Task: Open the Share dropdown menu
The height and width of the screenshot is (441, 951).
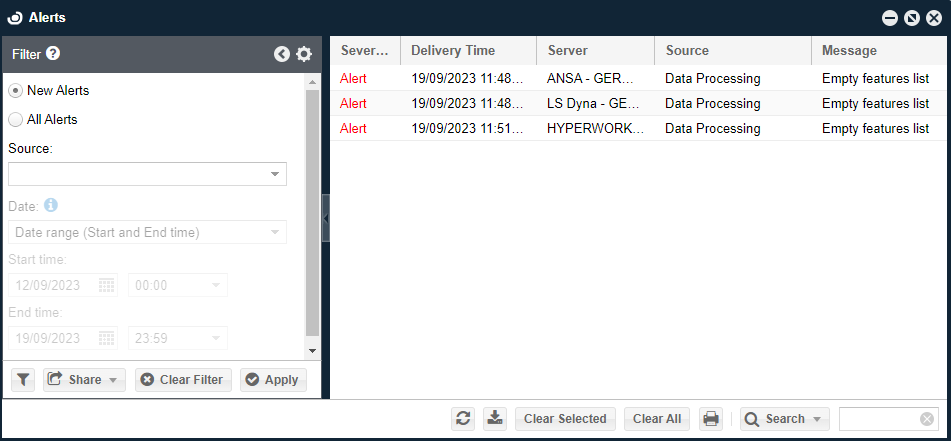Action: (84, 380)
